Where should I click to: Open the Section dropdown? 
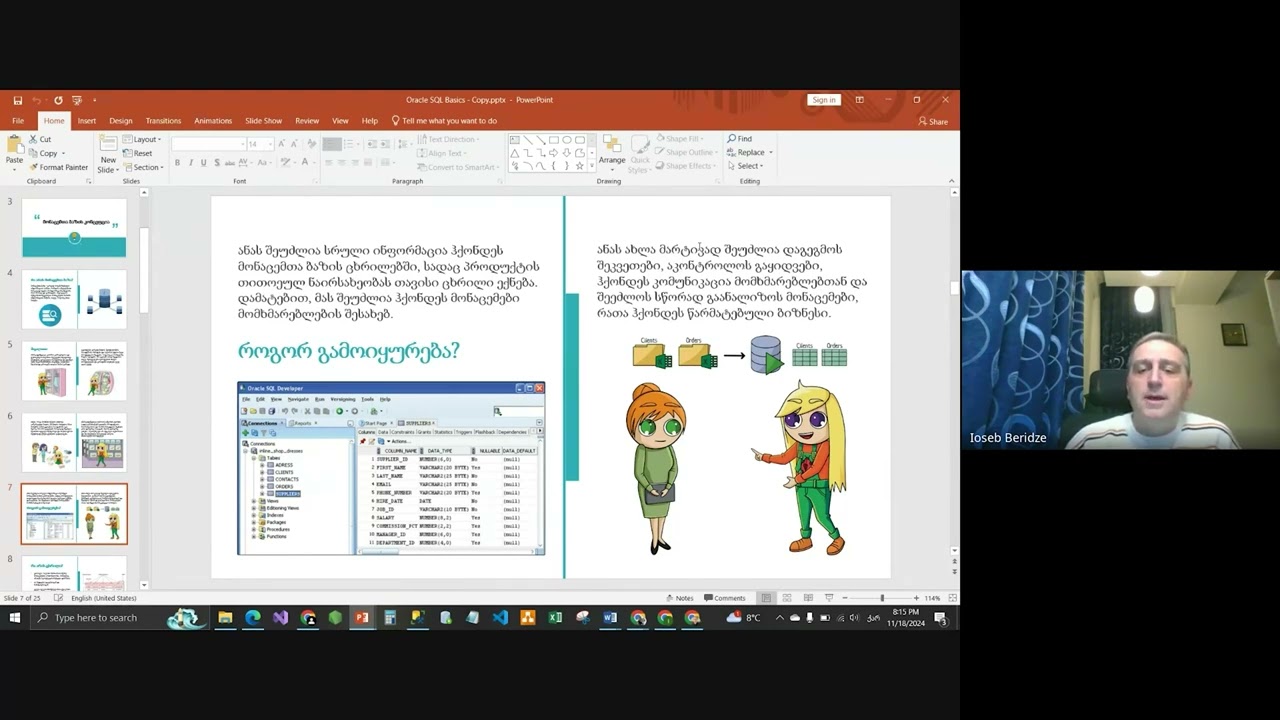(144, 167)
